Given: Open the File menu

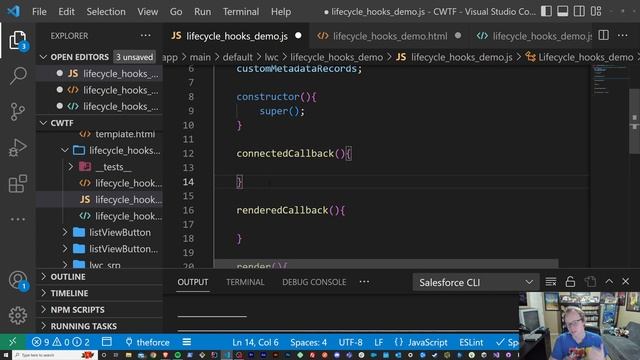Looking at the screenshot, I should click(x=39, y=11).
